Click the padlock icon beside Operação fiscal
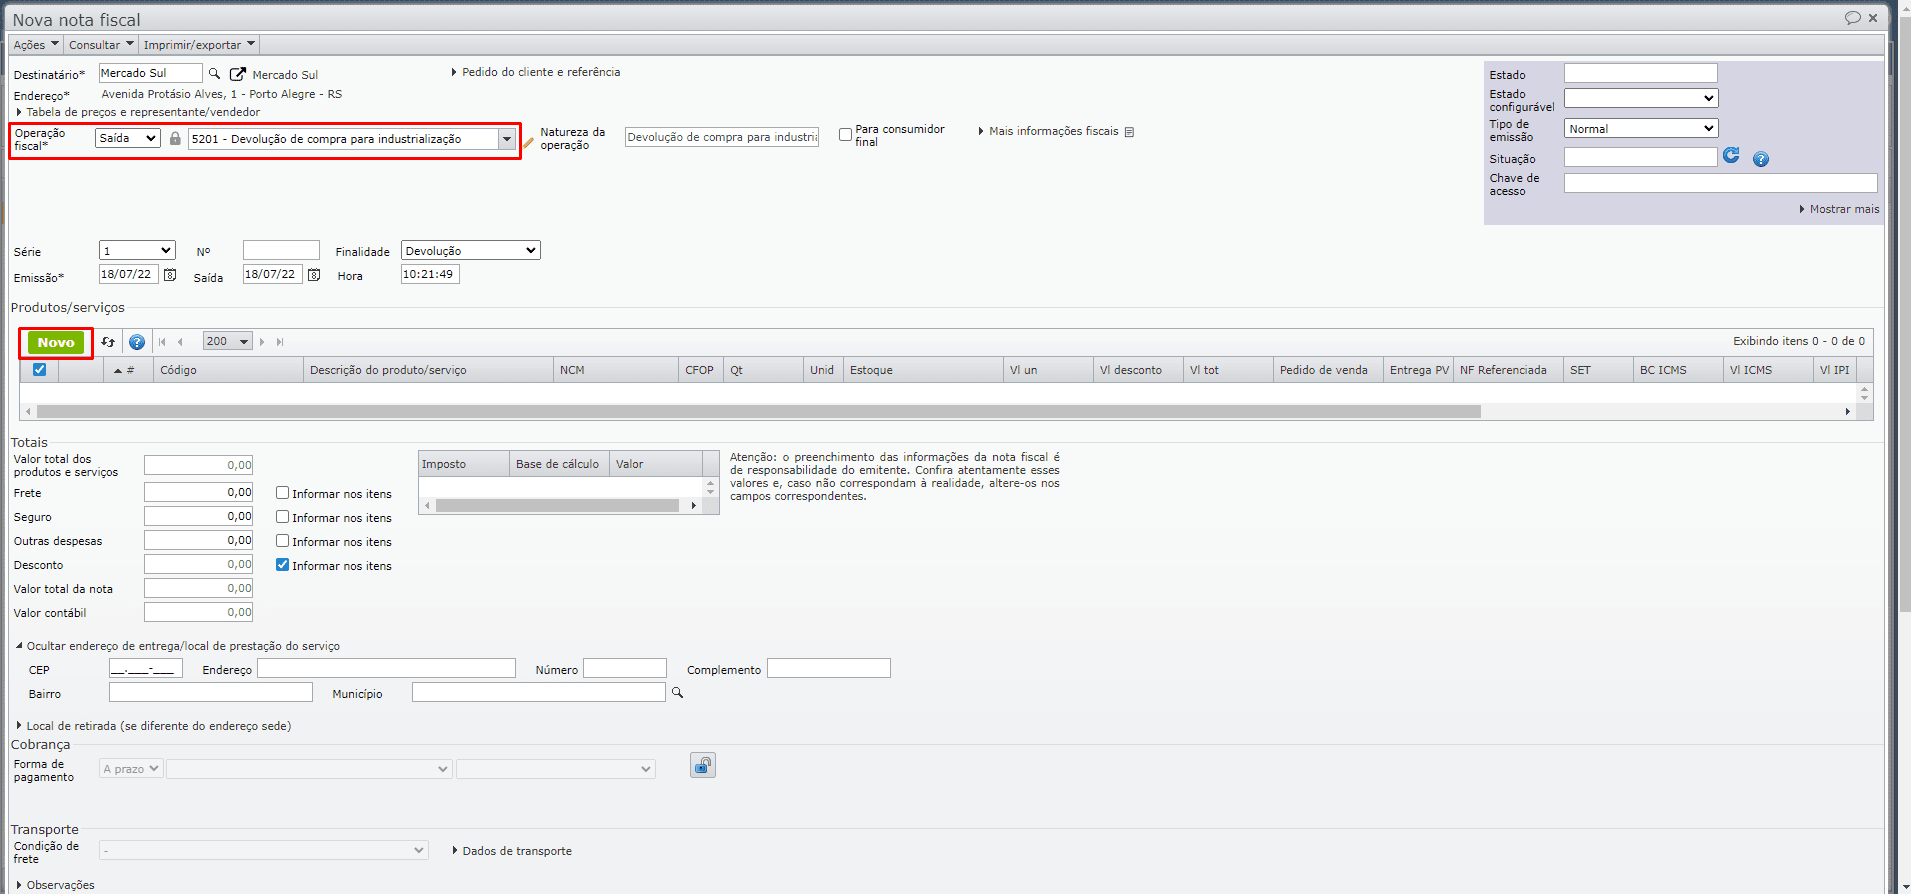Image resolution: width=1911 pixels, height=894 pixels. tap(175, 139)
